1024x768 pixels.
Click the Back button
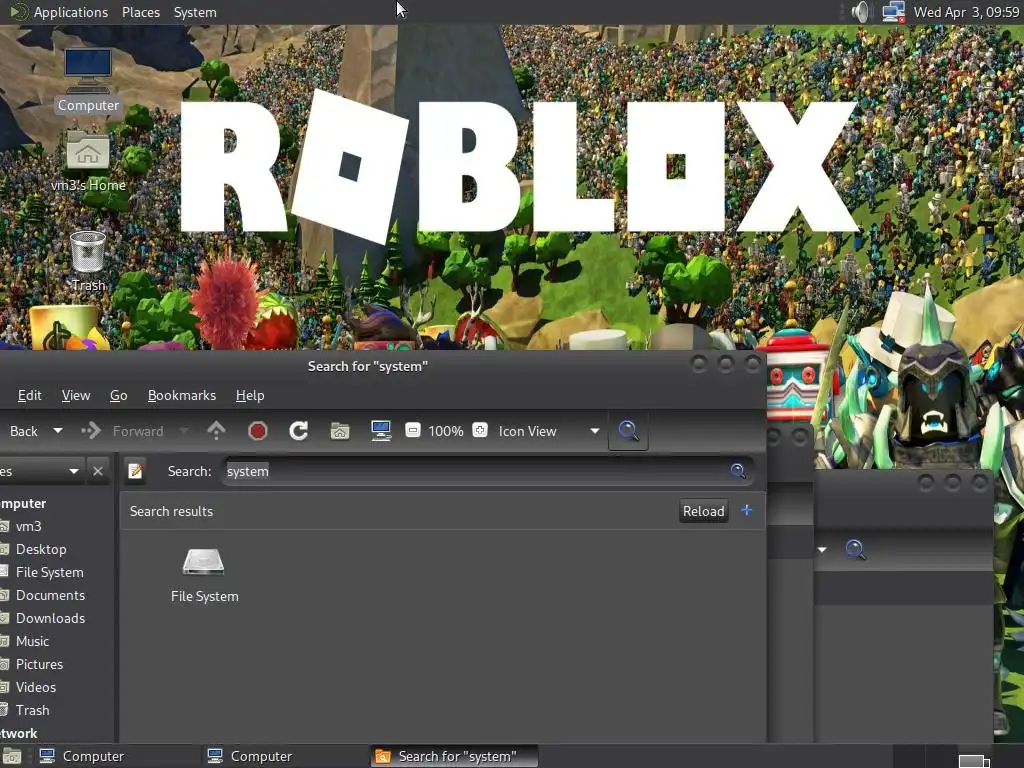pyautogui.click(x=24, y=431)
